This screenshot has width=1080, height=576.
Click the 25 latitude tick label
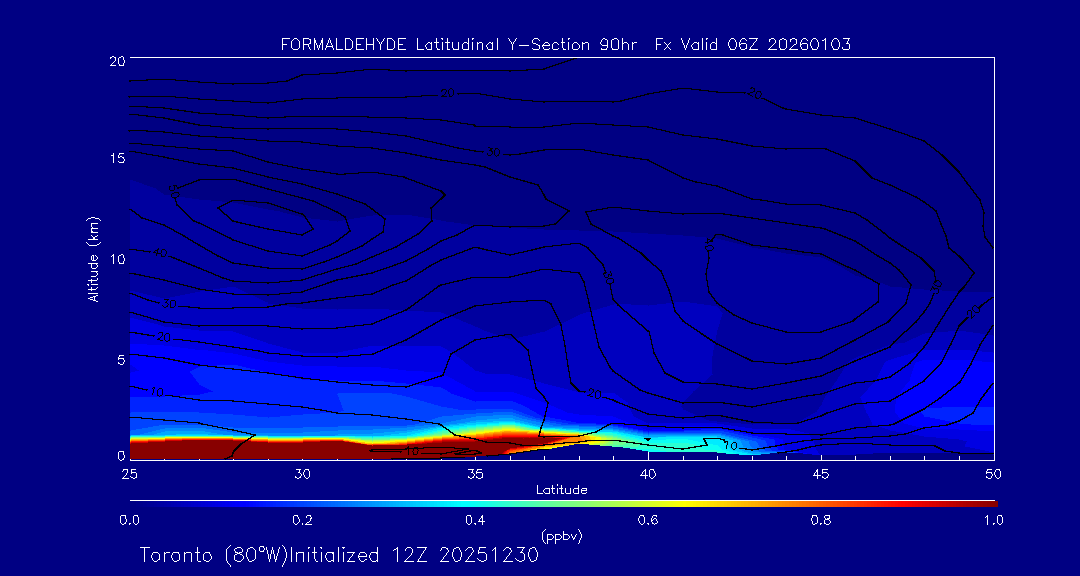[129, 472]
